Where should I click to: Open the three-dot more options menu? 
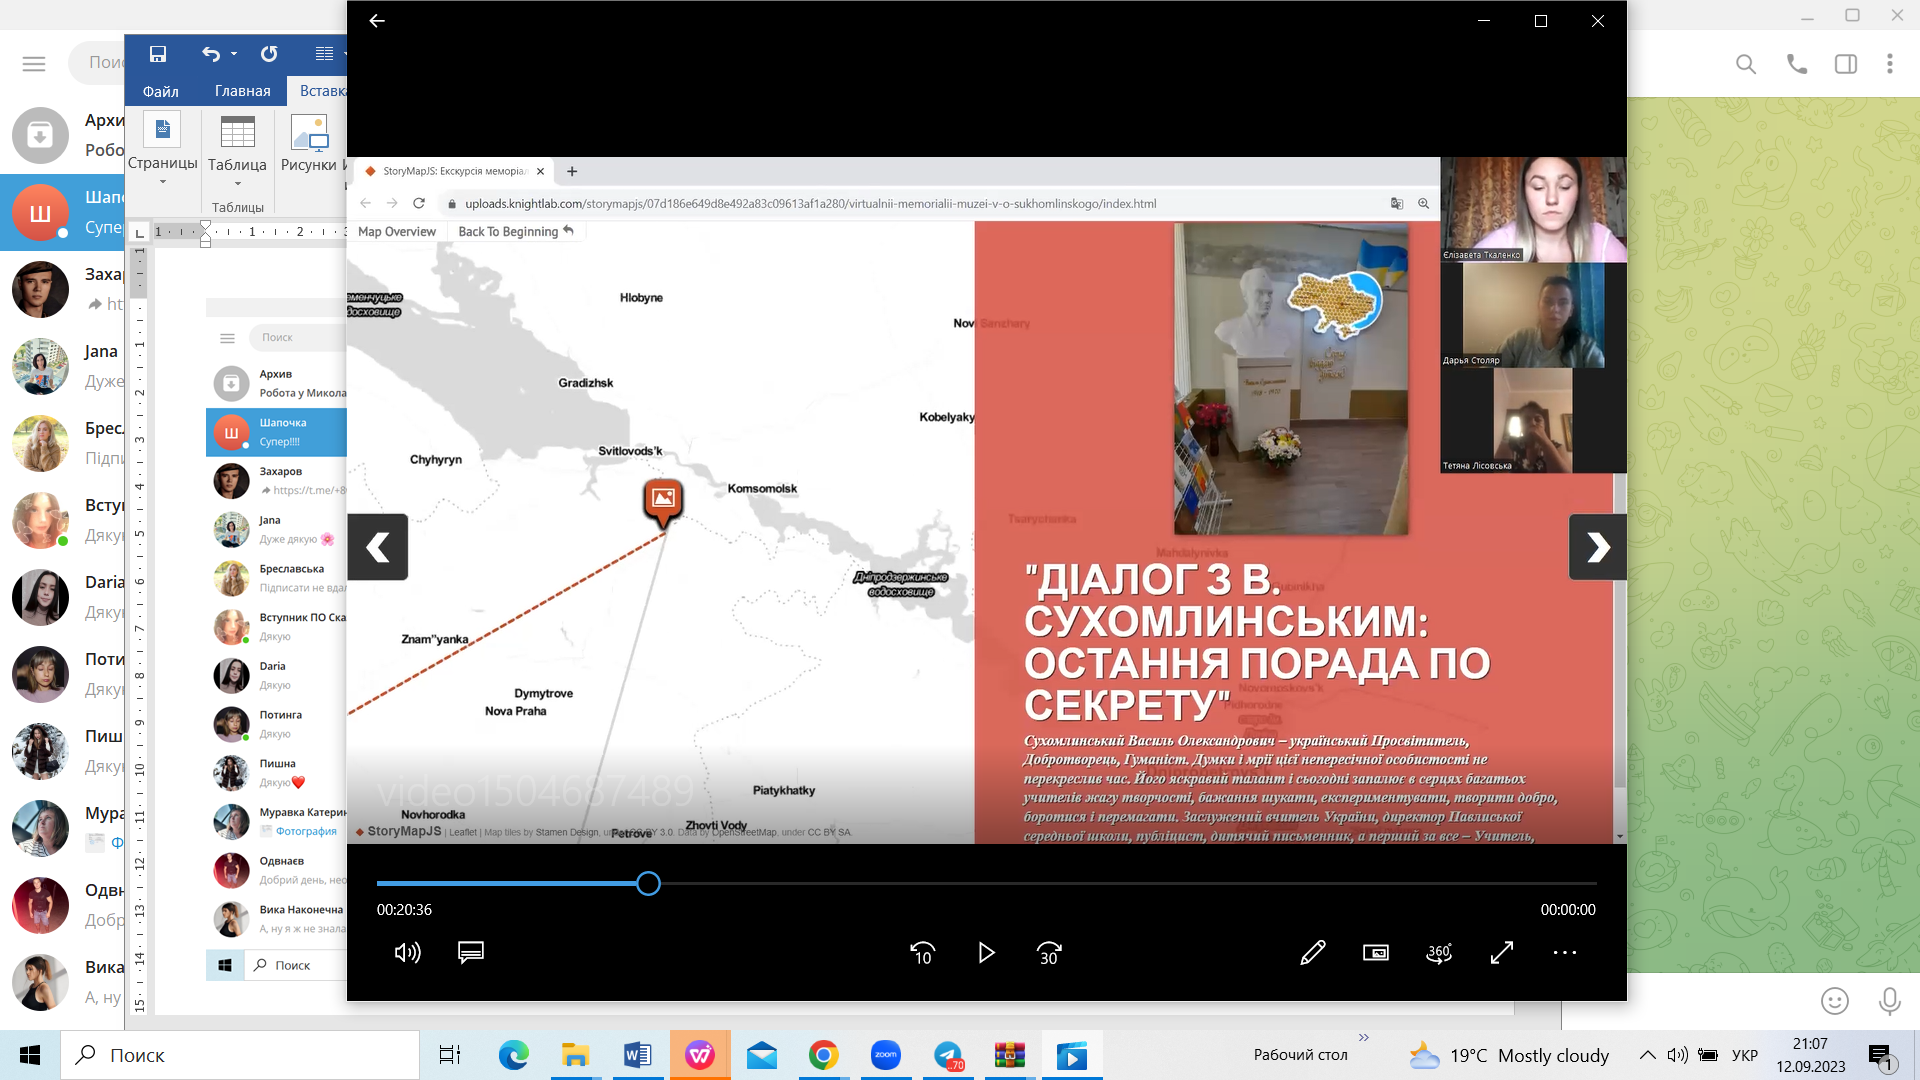(x=1565, y=953)
